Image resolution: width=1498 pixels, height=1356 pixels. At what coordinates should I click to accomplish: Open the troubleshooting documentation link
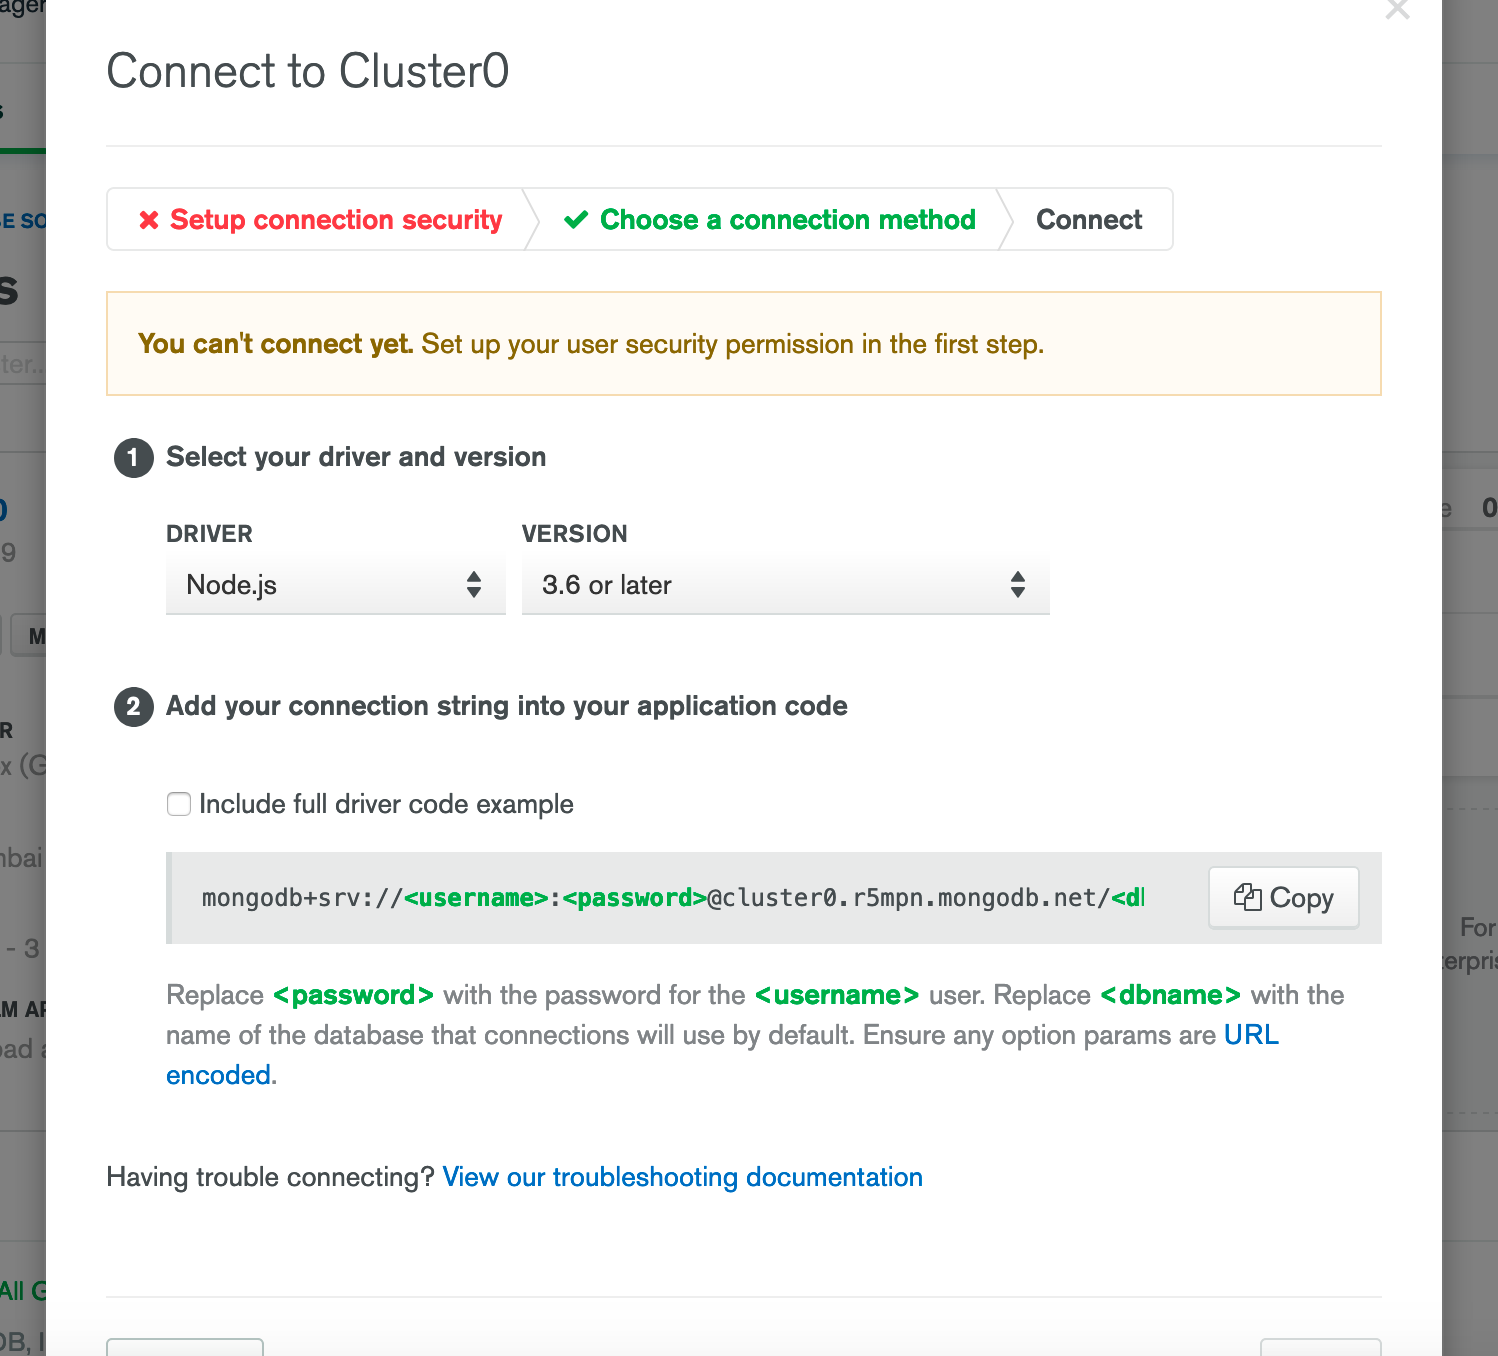pyautogui.click(x=683, y=1177)
